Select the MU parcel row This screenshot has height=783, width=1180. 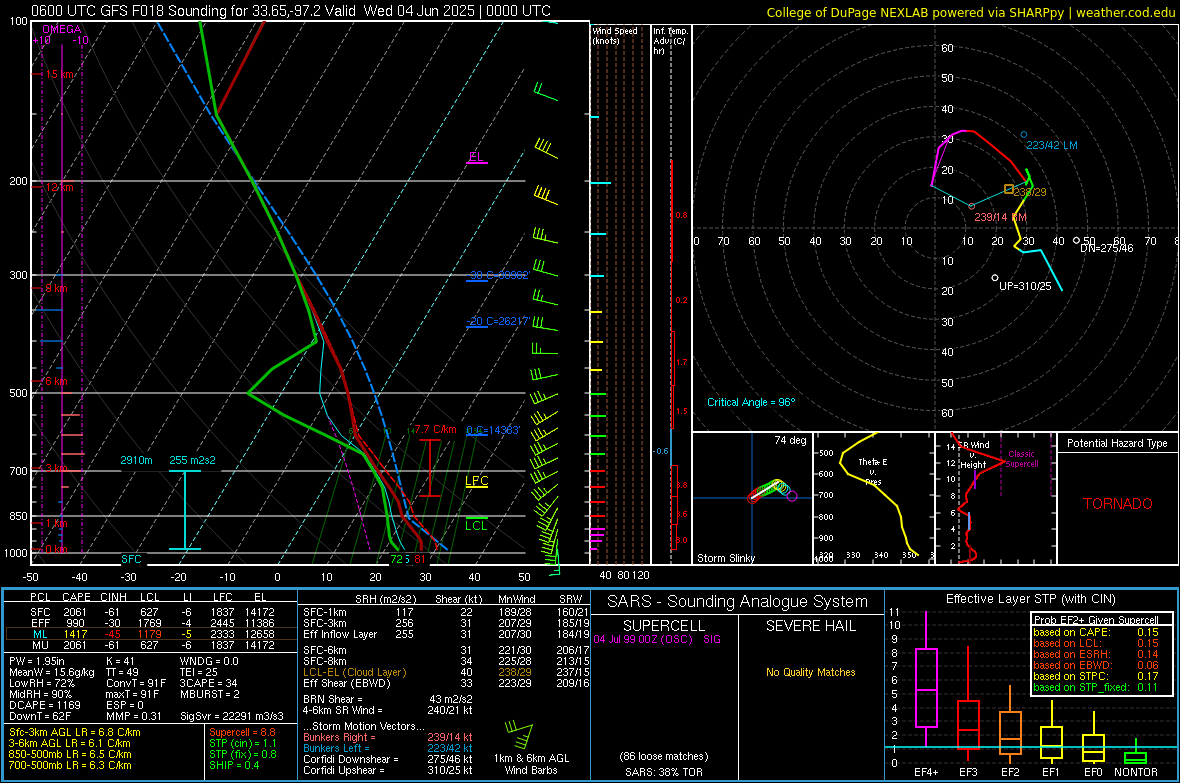coord(151,645)
